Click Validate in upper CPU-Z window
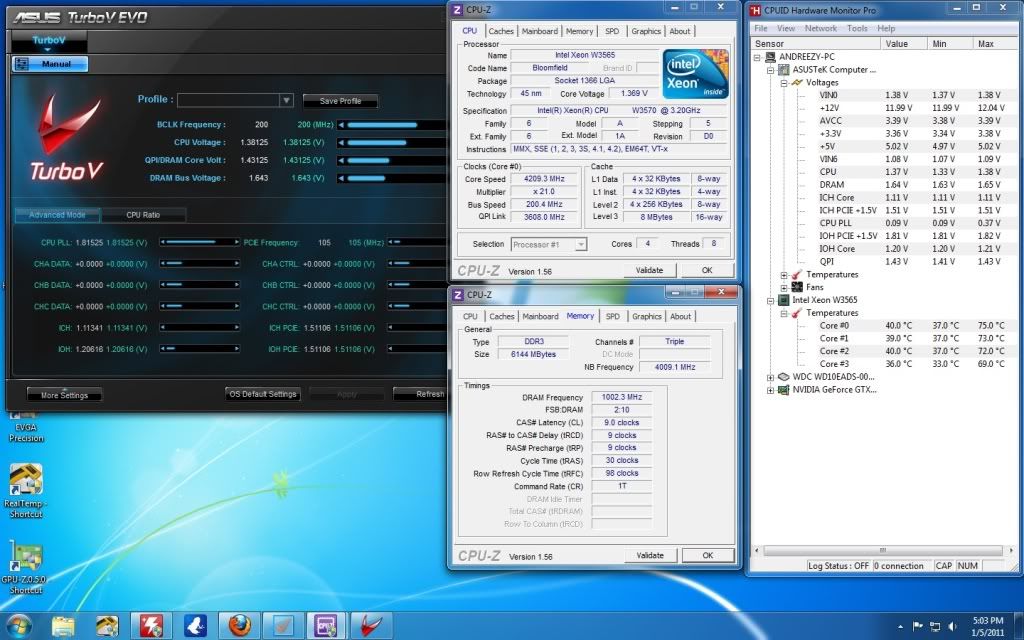This screenshot has height=640, width=1024. (x=649, y=270)
